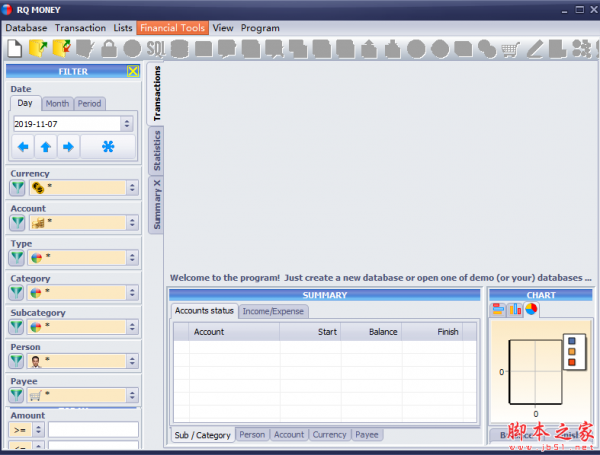Click the date input field 2019-11-07
The width and height of the screenshot is (600, 455).
click(x=67, y=124)
